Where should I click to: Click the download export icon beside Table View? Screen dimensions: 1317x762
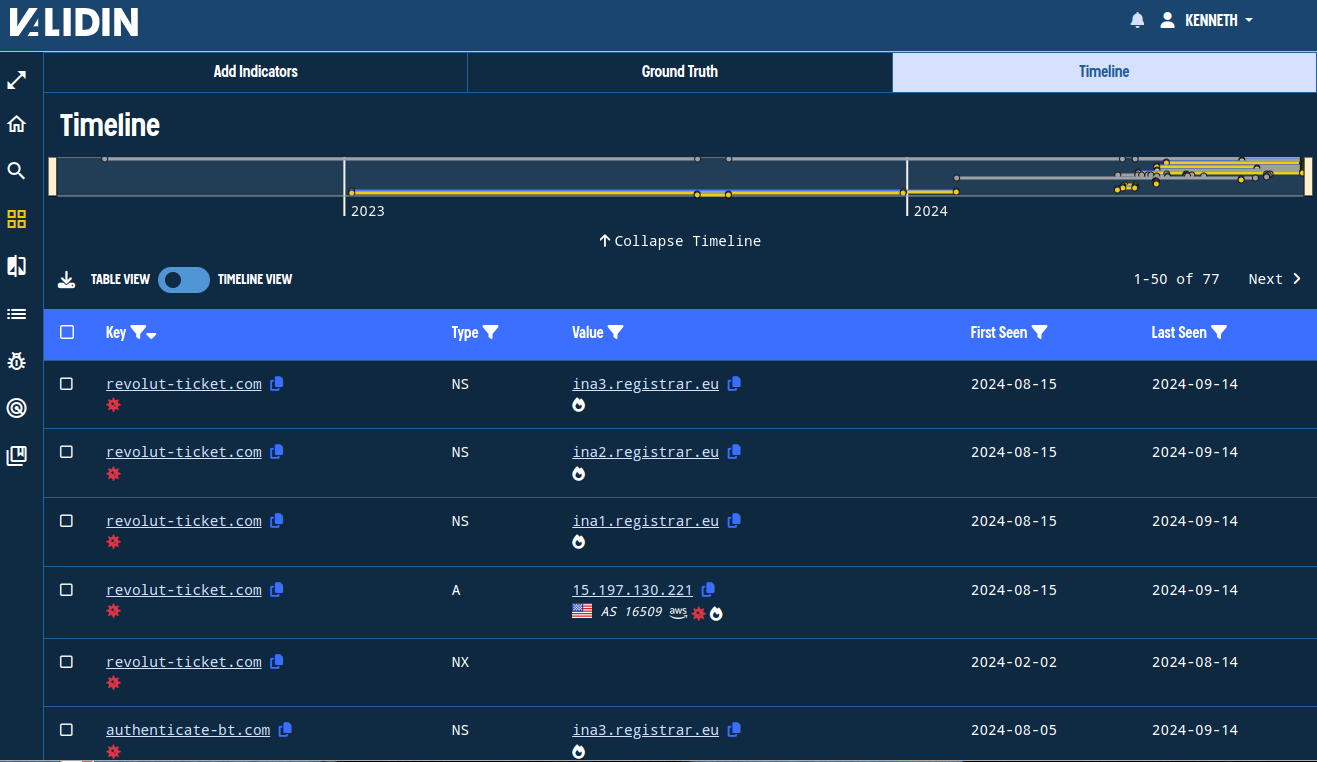(x=67, y=280)
